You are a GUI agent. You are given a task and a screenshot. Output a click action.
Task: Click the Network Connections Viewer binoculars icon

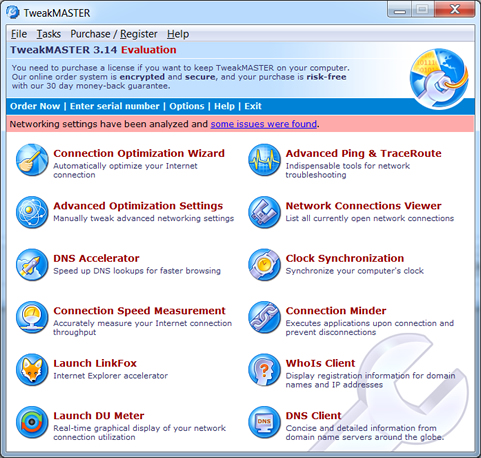(x=264, y=212)
